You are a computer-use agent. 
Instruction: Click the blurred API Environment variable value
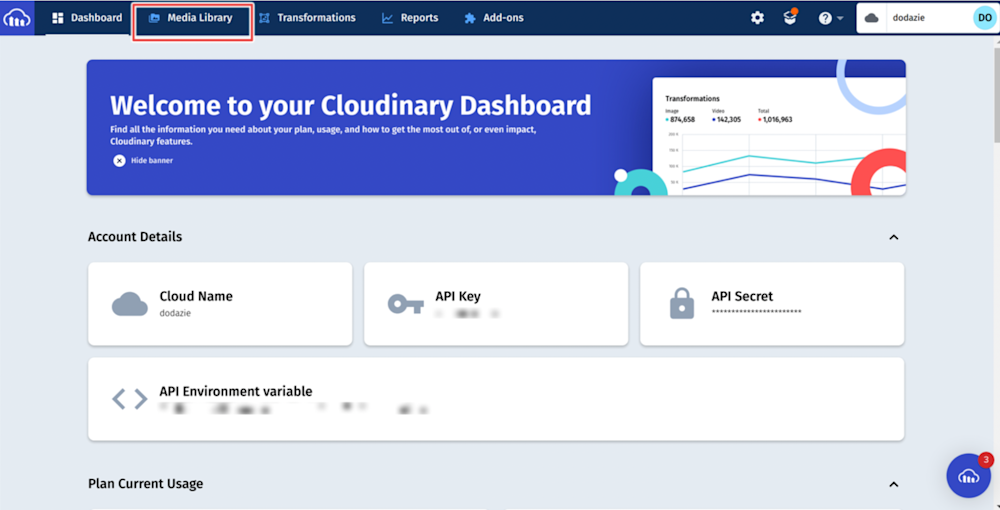[x=293, y=409]
